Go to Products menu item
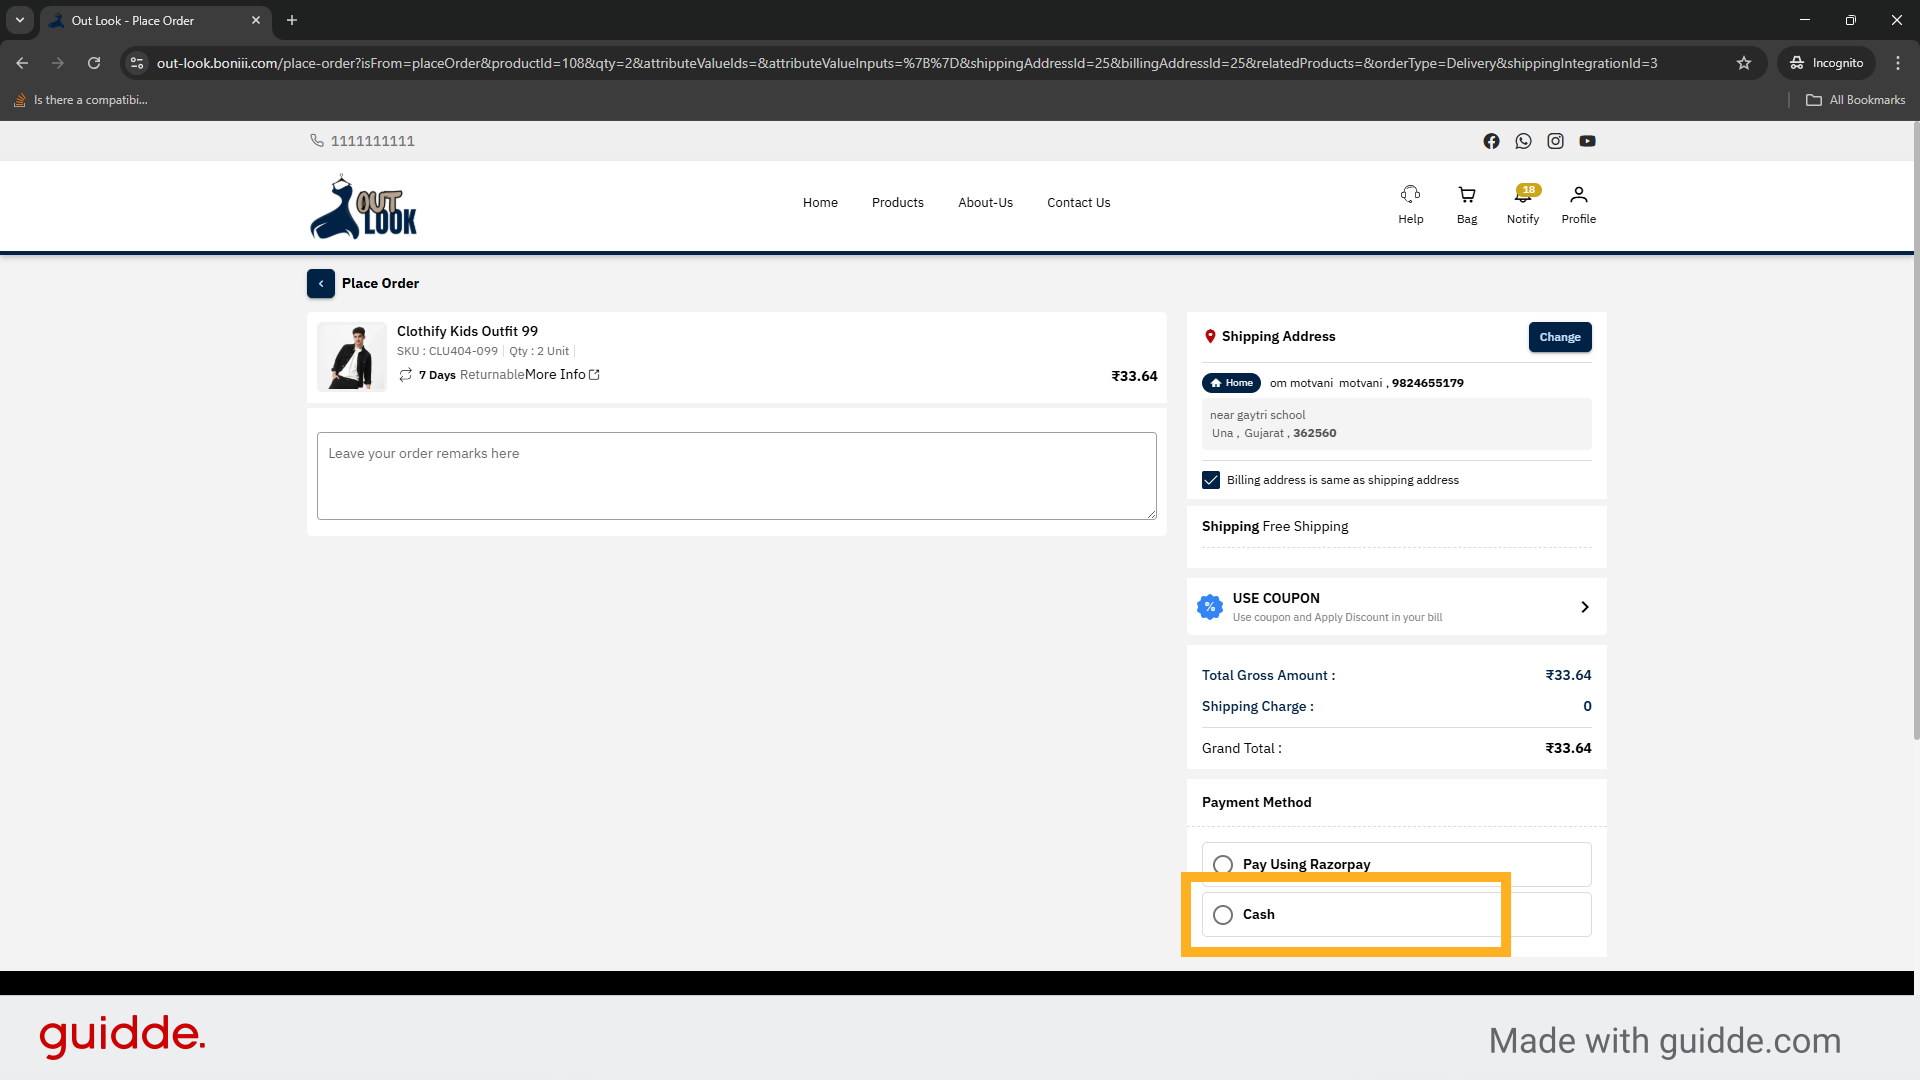1920x1080 pixels. click(897, 203)
